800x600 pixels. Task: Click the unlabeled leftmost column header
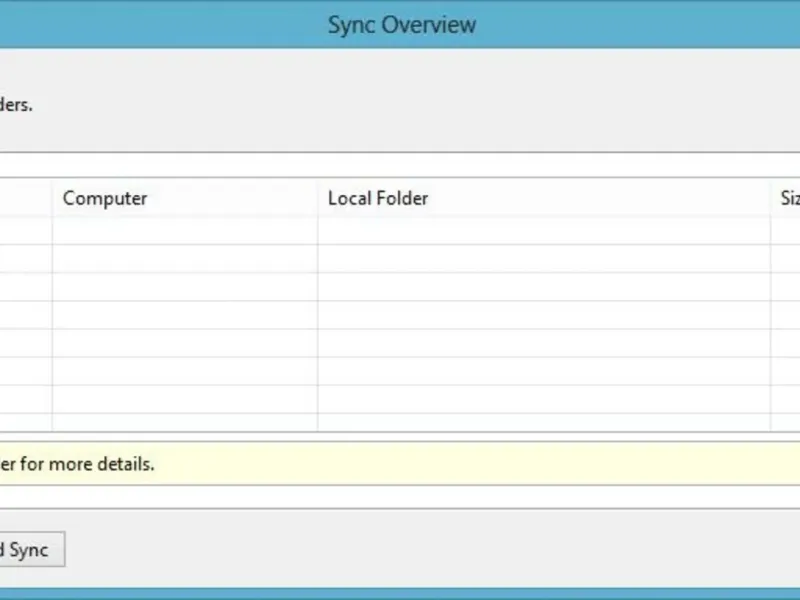point(25,198)
